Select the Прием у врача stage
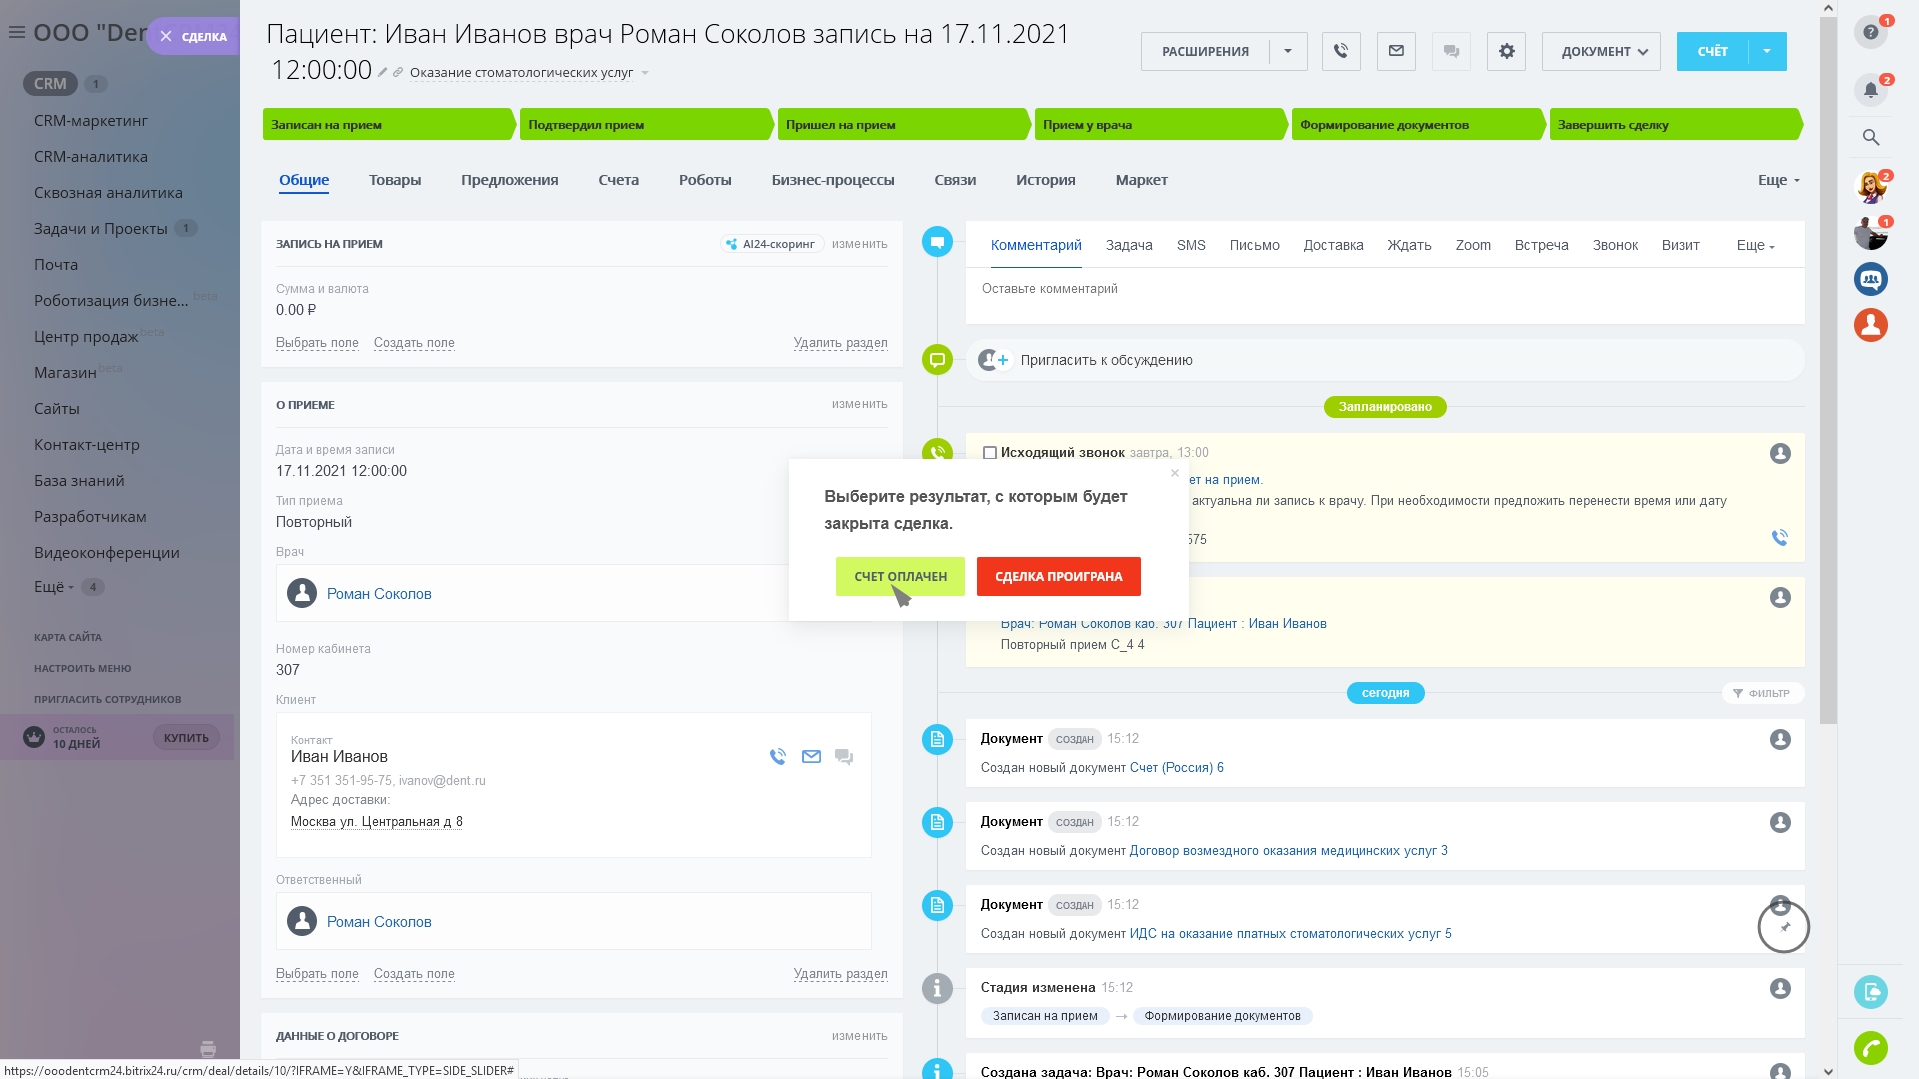Screen dimensions: 1919x1079 [x=1161, y=125]
